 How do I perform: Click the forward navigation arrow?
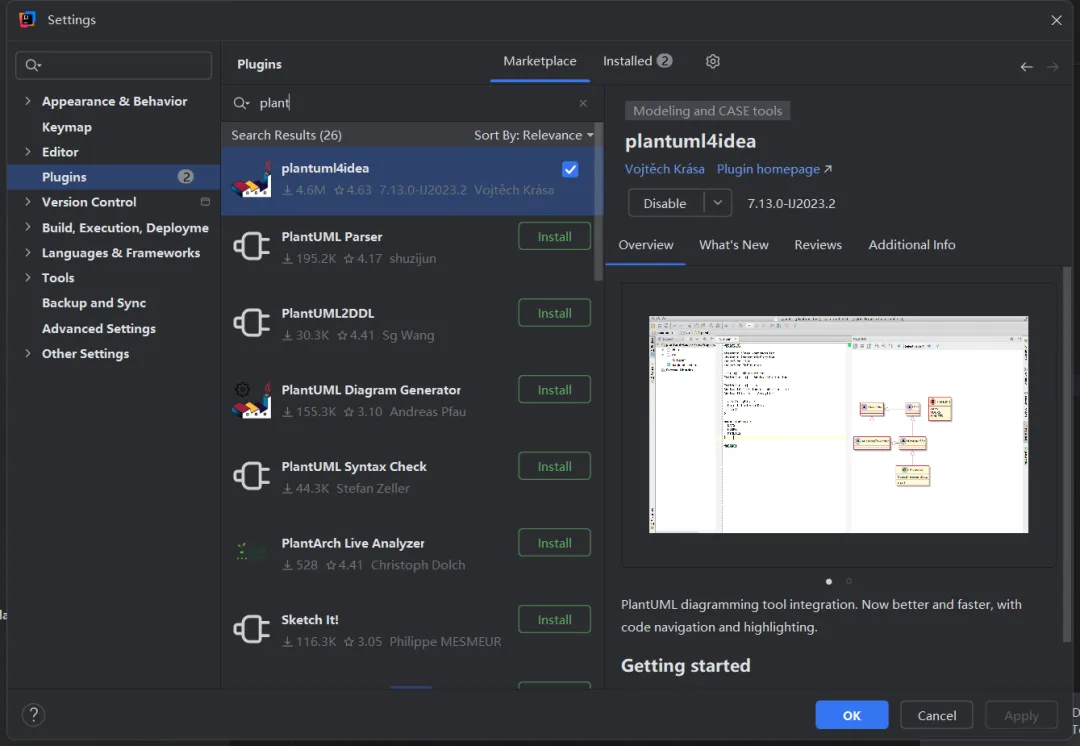pyautogui.click(x=1052, y=67)
